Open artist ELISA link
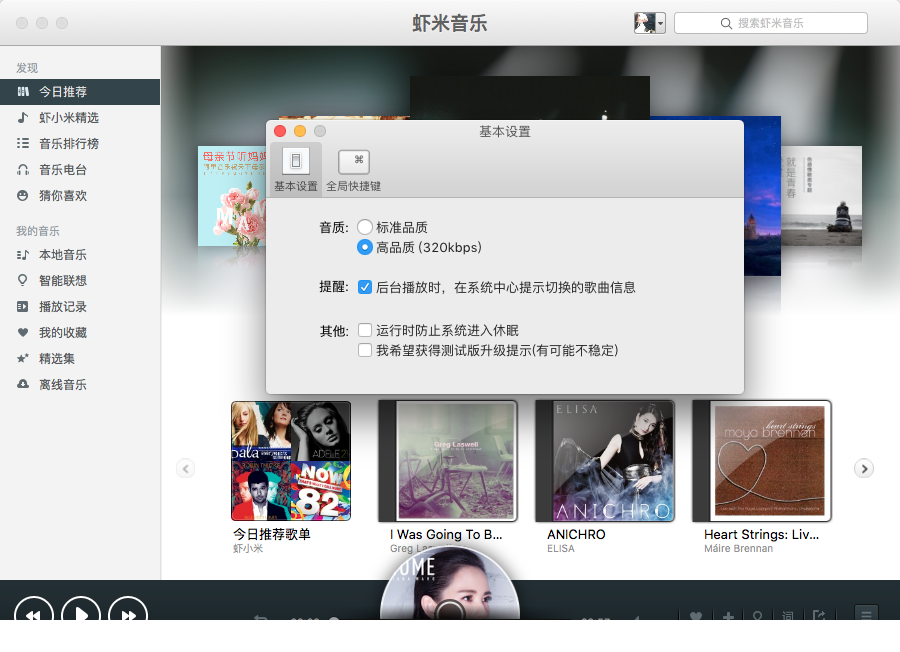The image size is (900, 652). (x=561, y=549)
